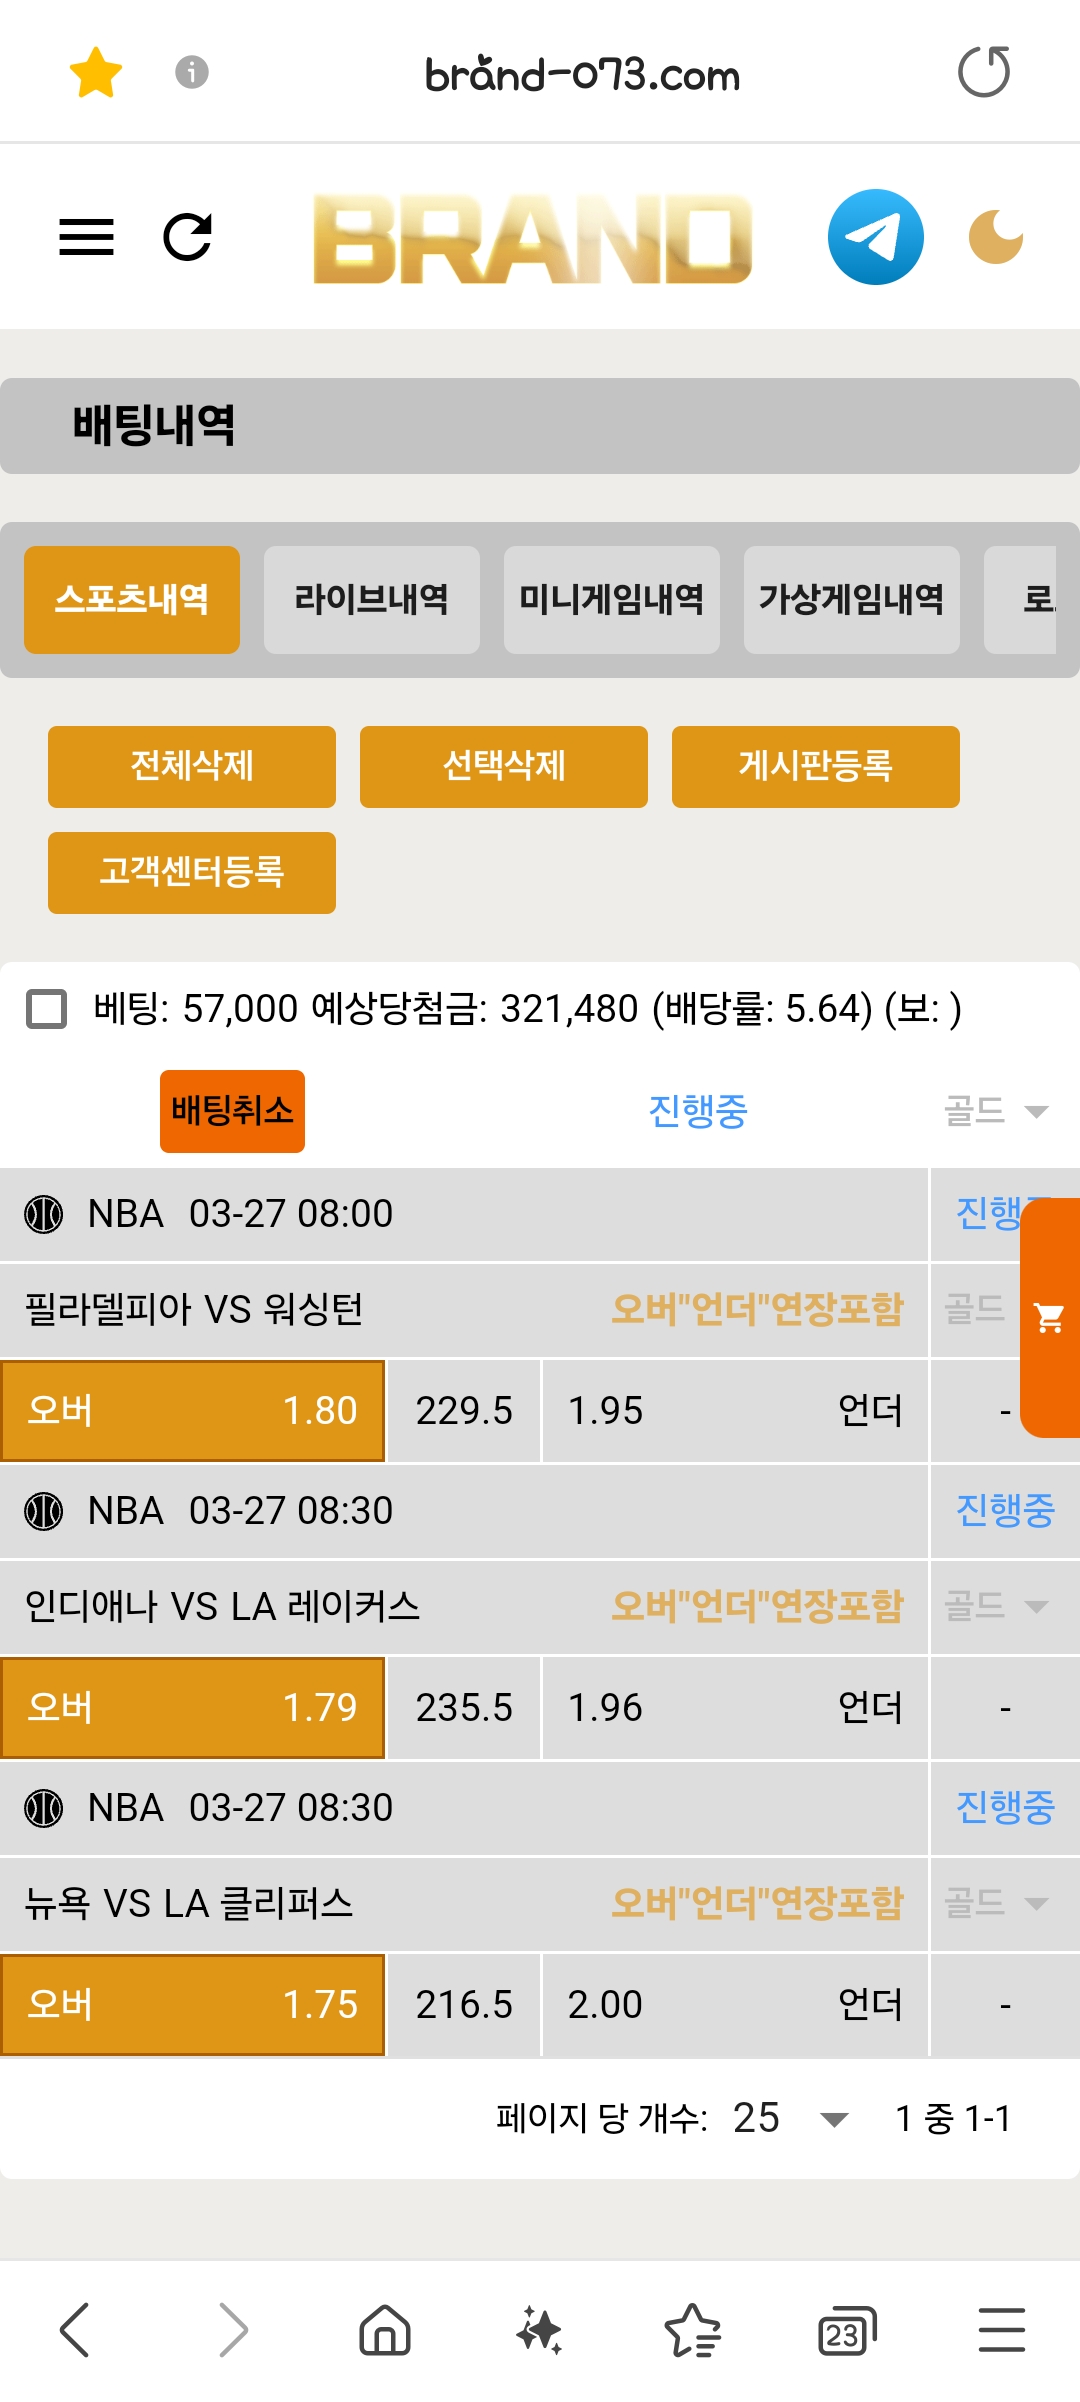The height and width of the screenshot is (2402, 1080).
Task: Open the items-per-page 25 dropdown
Action: [790, 2118]
